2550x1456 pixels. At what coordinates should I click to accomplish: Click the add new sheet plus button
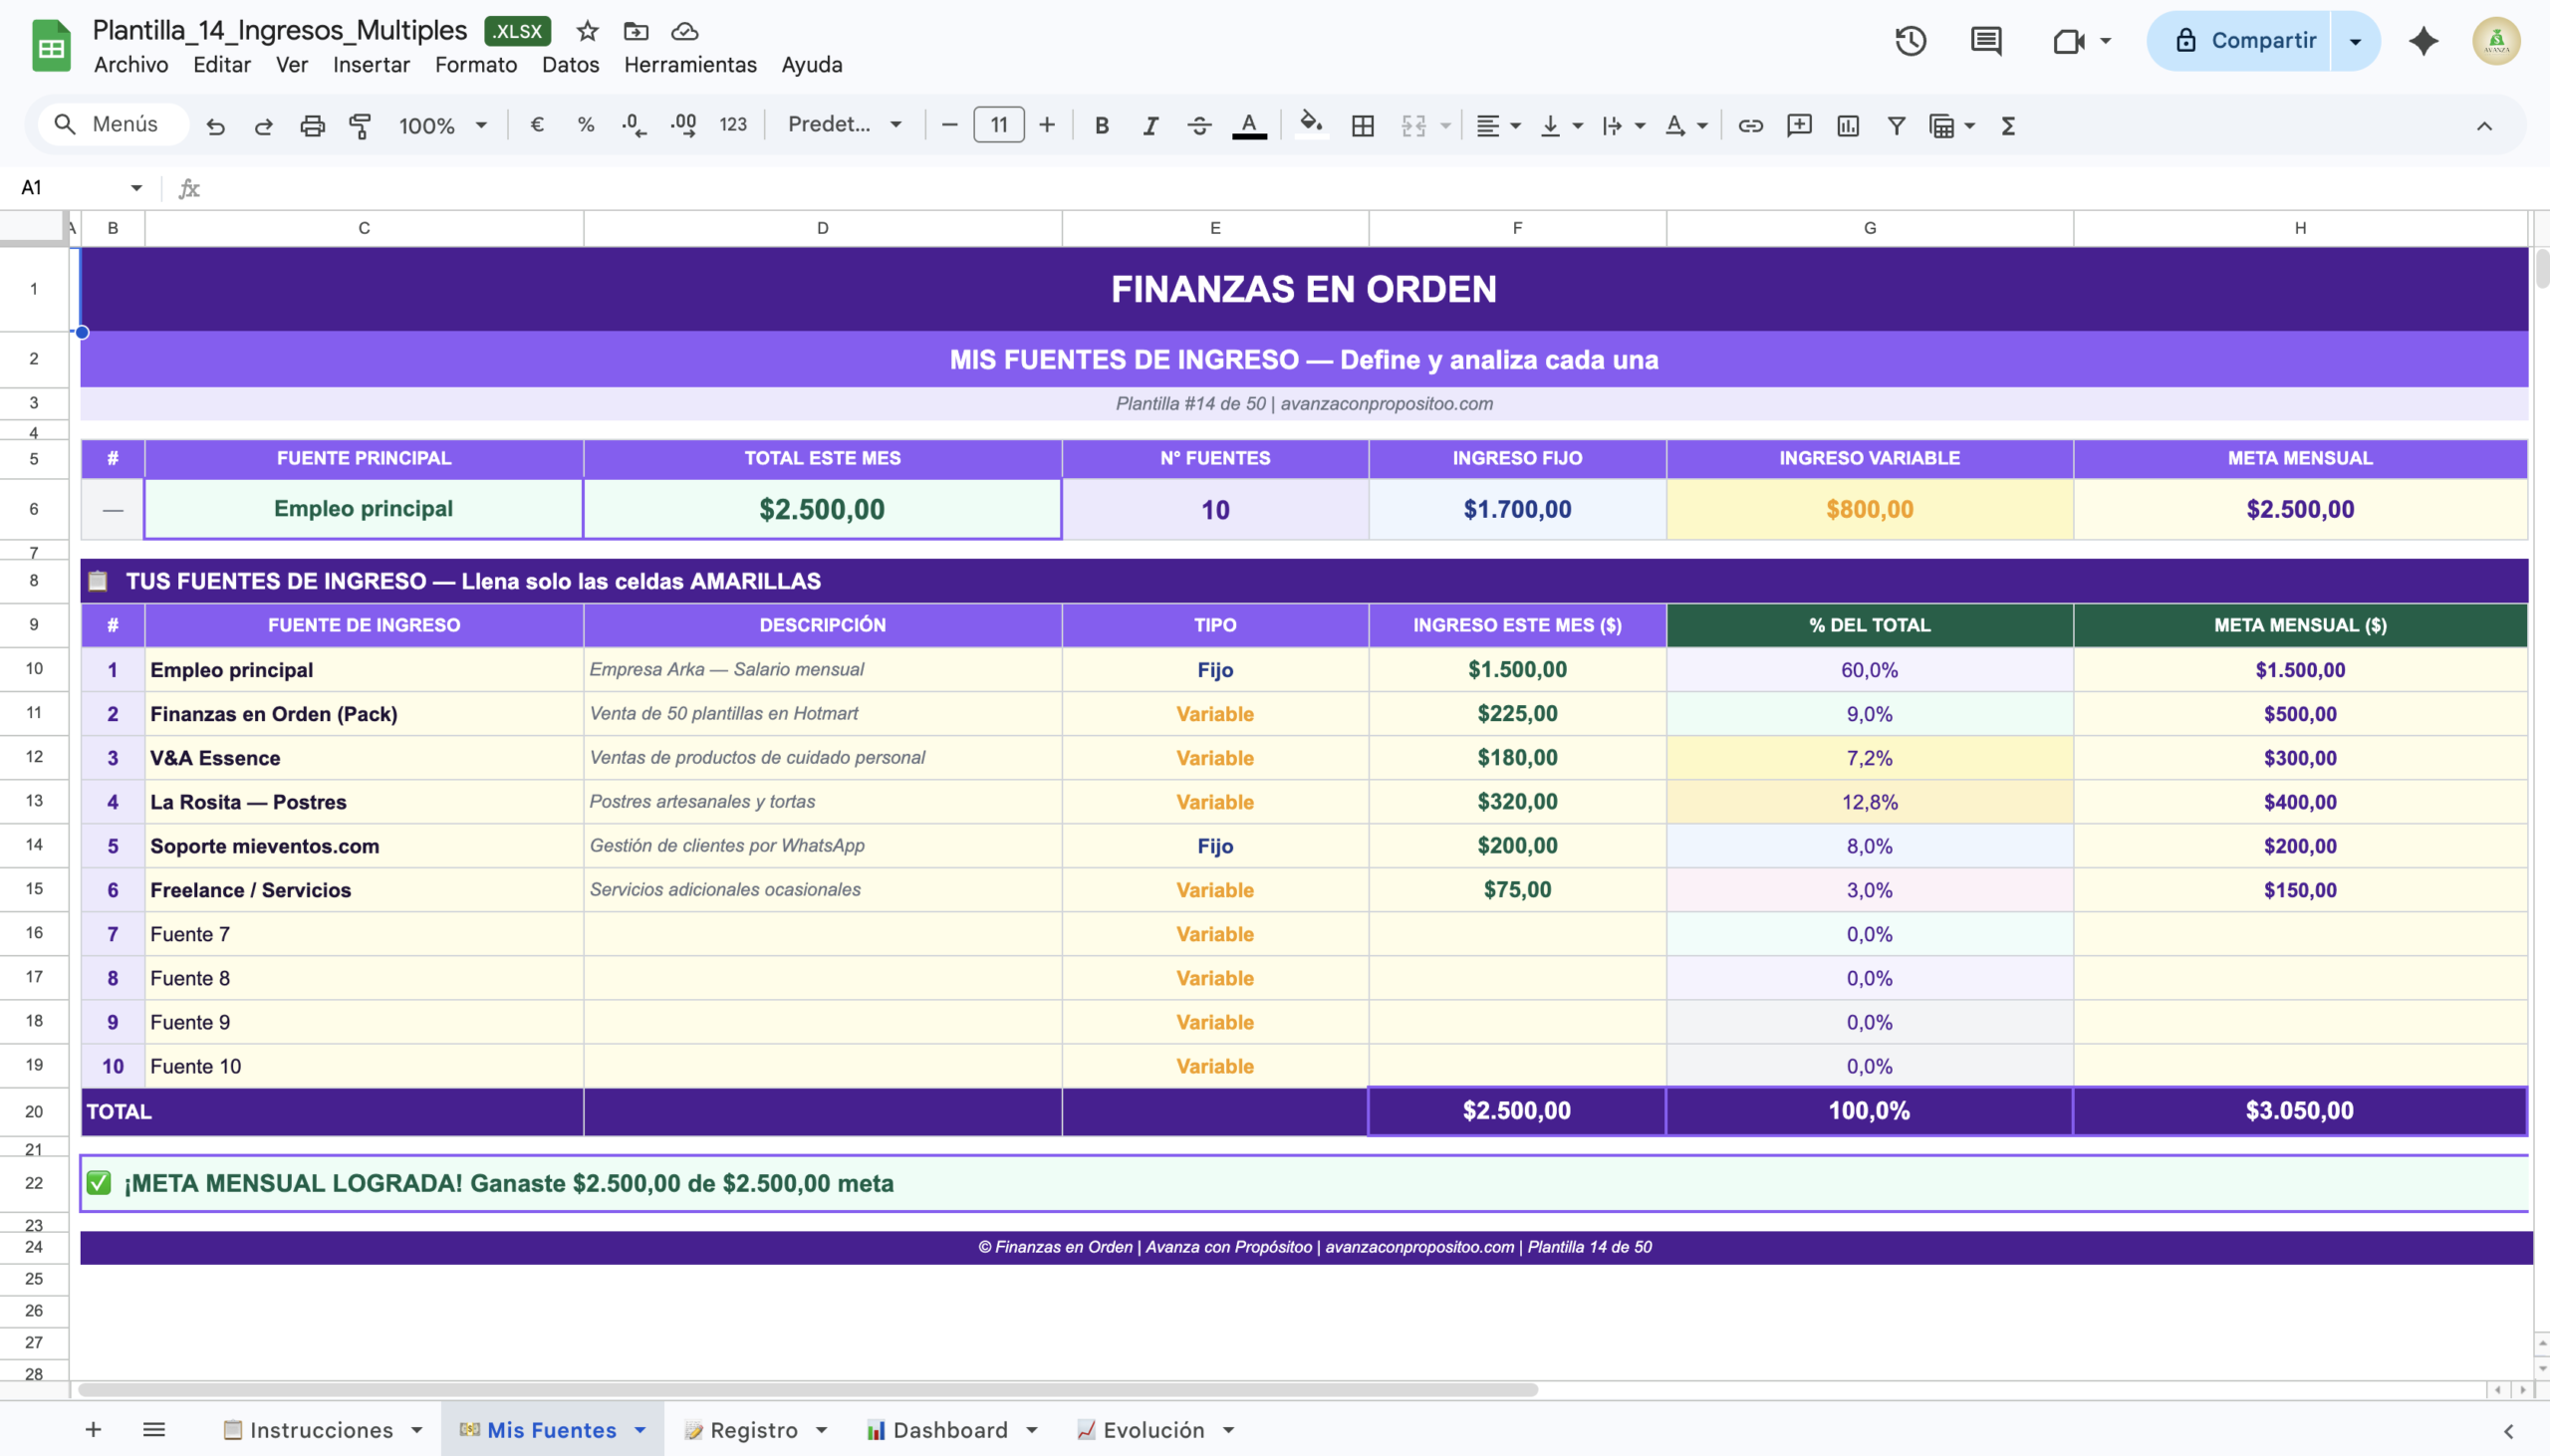(x=93, y=1430)
